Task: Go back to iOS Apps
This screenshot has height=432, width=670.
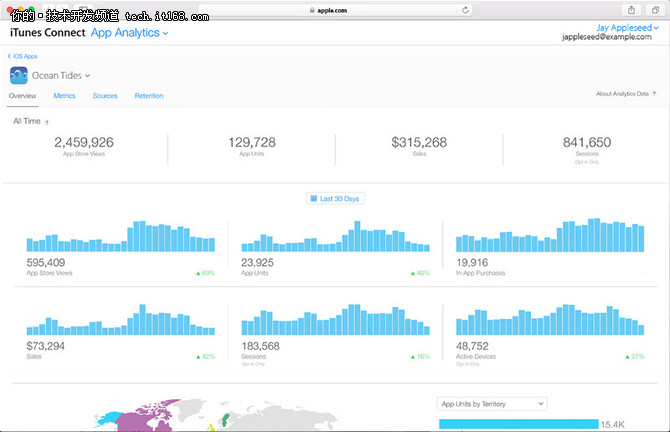Action: (x=23, y=56)
